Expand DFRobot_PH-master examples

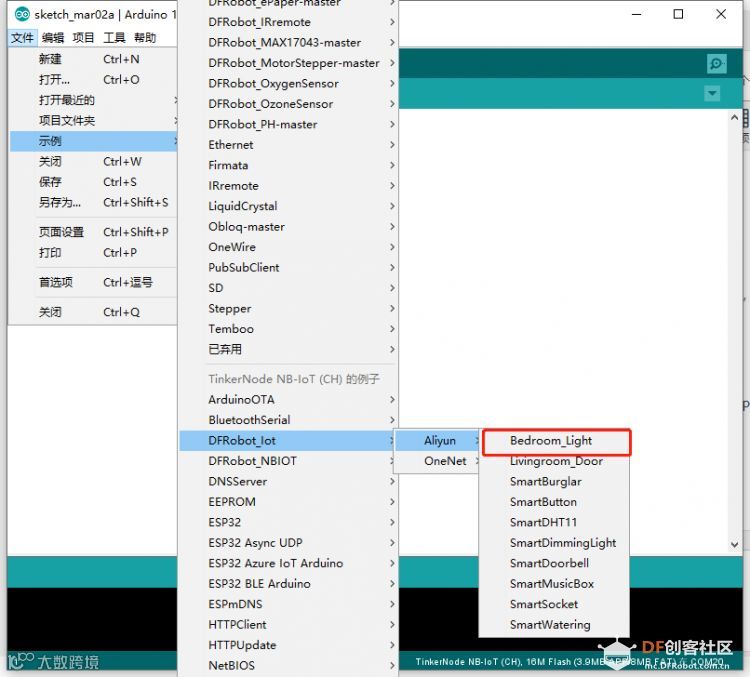288,124
